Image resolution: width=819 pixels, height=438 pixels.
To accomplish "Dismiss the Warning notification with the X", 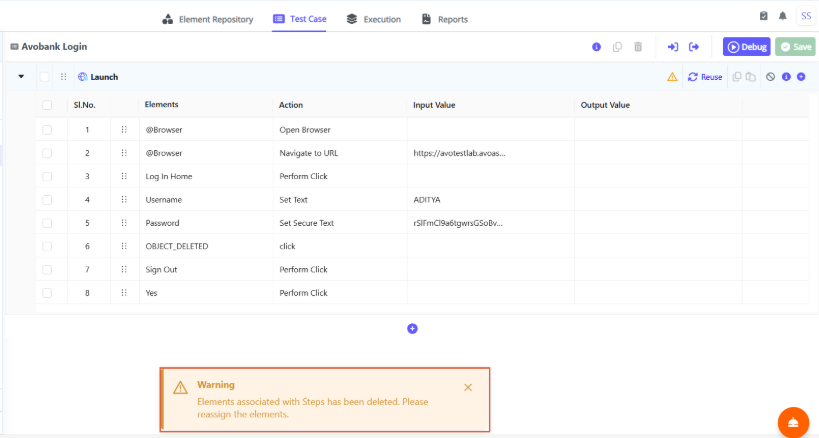I will coord(468,387).
